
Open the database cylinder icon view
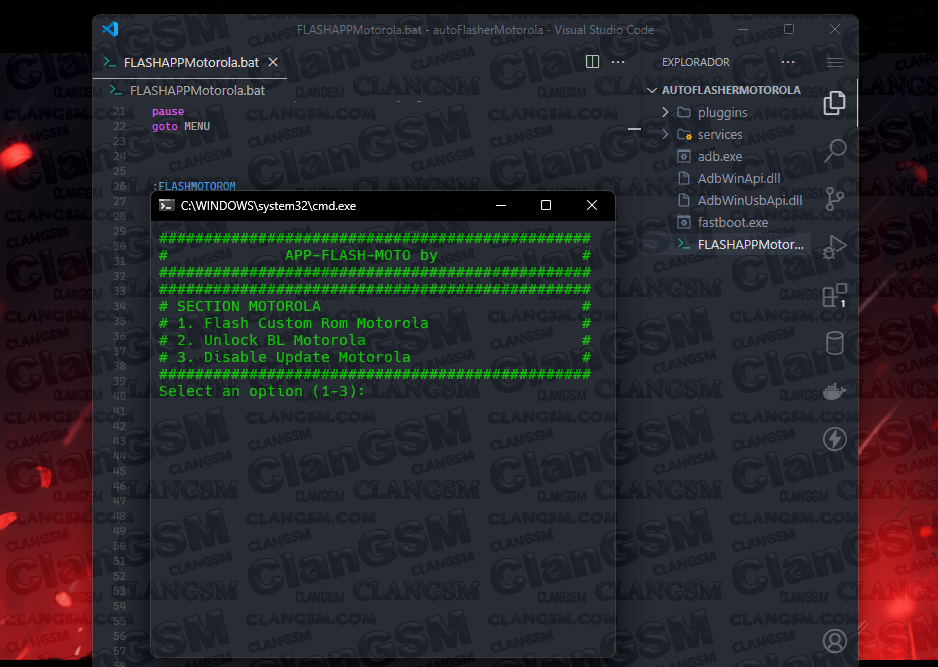point(835,343)
